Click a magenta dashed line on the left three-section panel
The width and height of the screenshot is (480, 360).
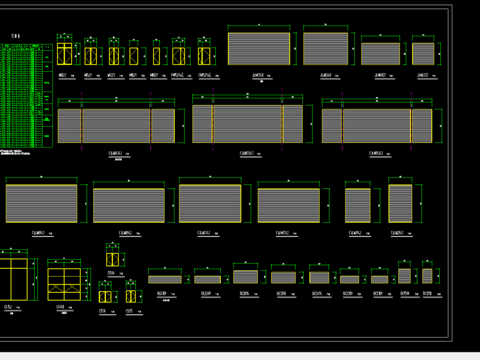82,122
